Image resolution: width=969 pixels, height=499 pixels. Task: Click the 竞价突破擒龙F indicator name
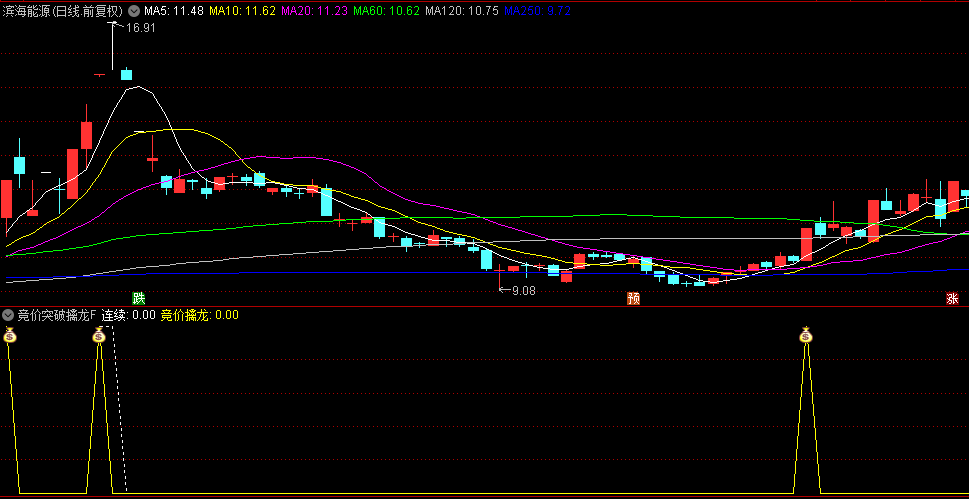pyautogui.click(x=56, y=315)
